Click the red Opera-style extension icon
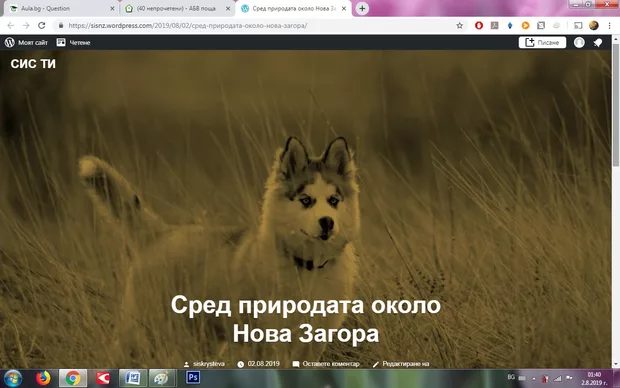The width and height of the screenshot is (620, 388). pos(479,25)
